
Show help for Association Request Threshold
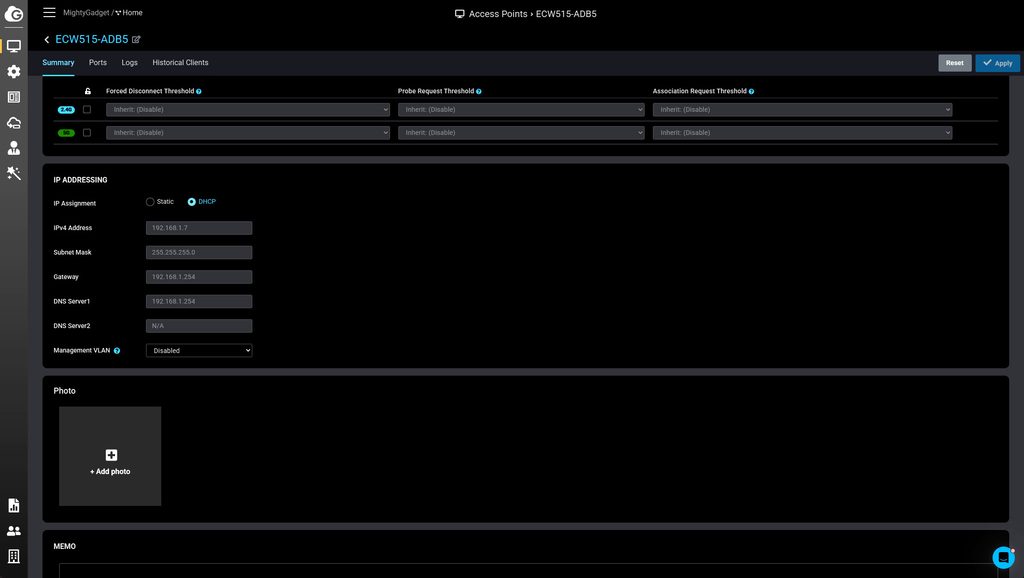point(751,91)
